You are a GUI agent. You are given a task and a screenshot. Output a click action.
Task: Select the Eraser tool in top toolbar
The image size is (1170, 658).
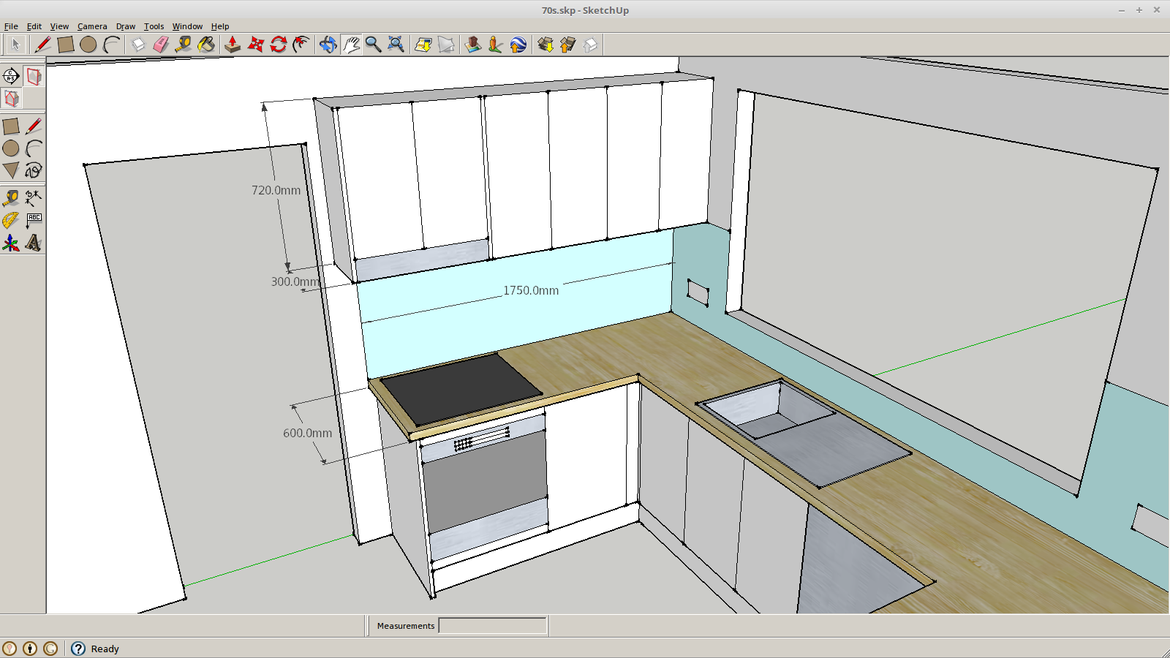(161, 44)
